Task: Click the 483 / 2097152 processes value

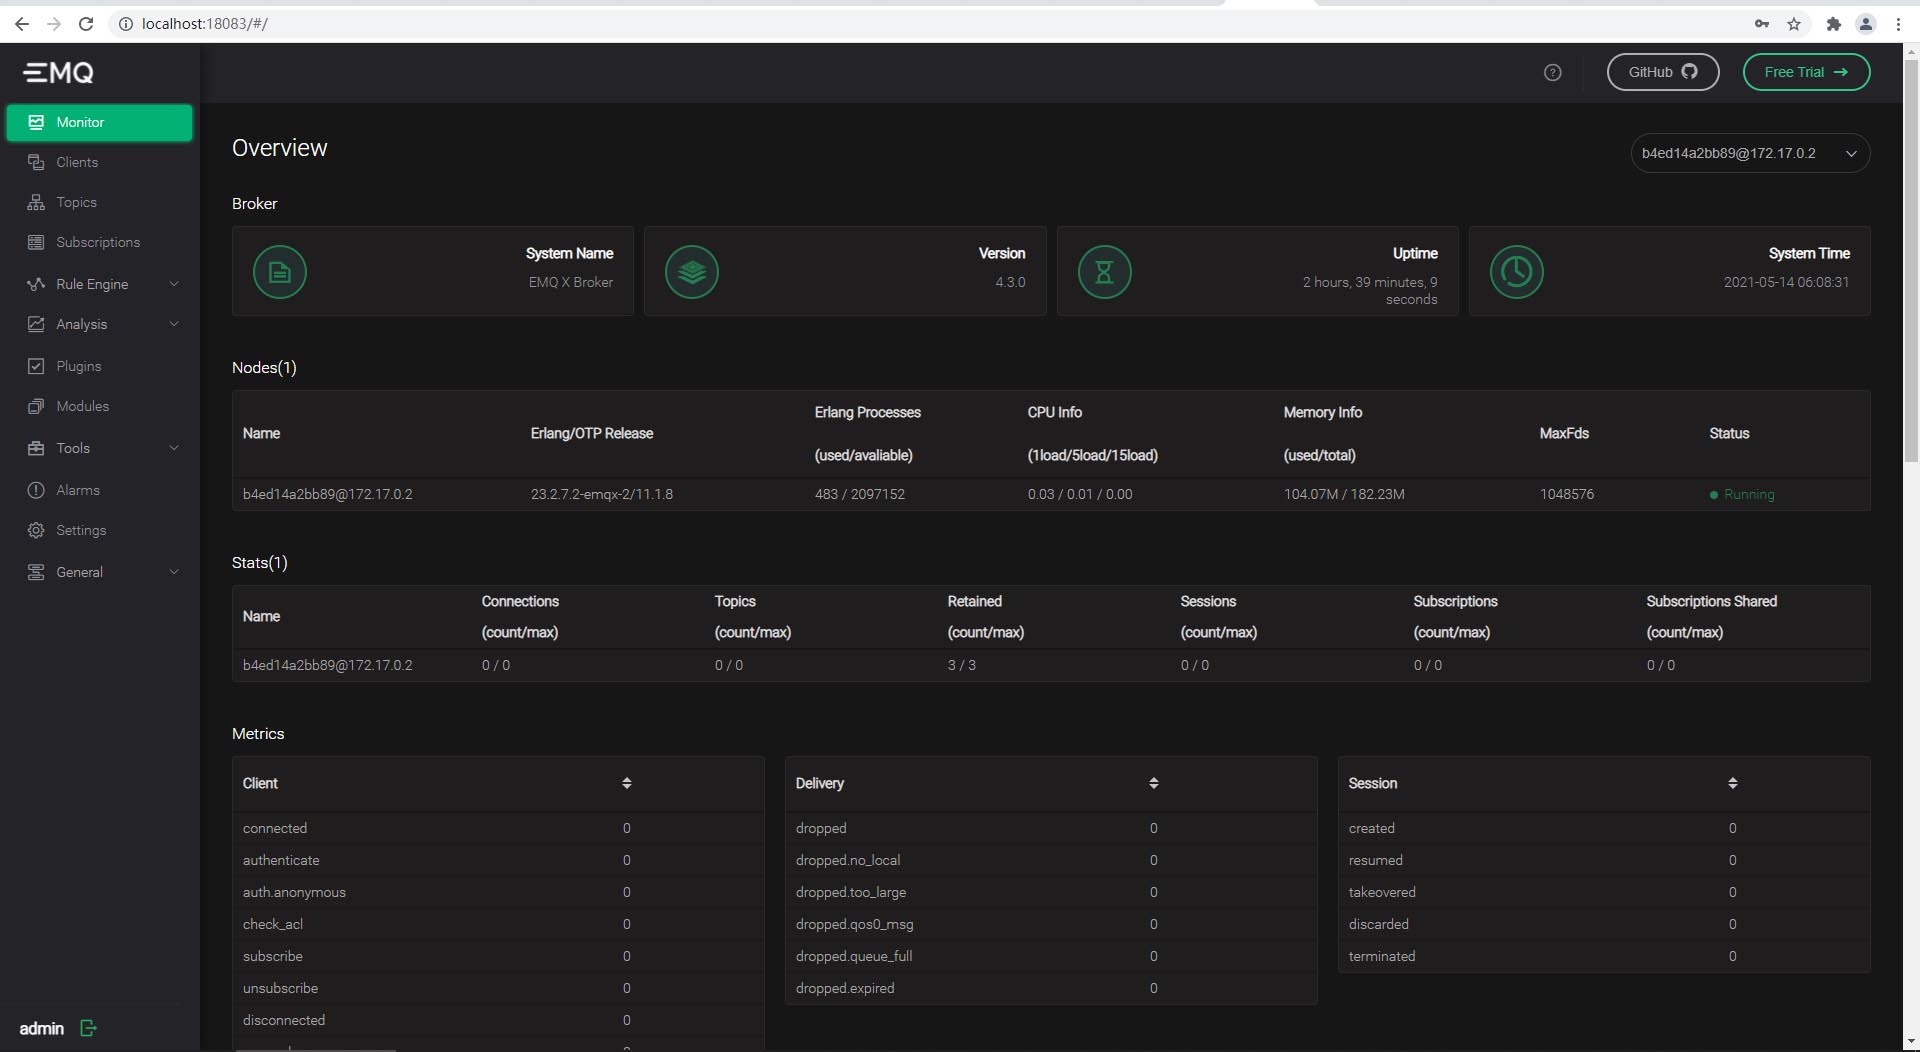Action: [859, 494]
